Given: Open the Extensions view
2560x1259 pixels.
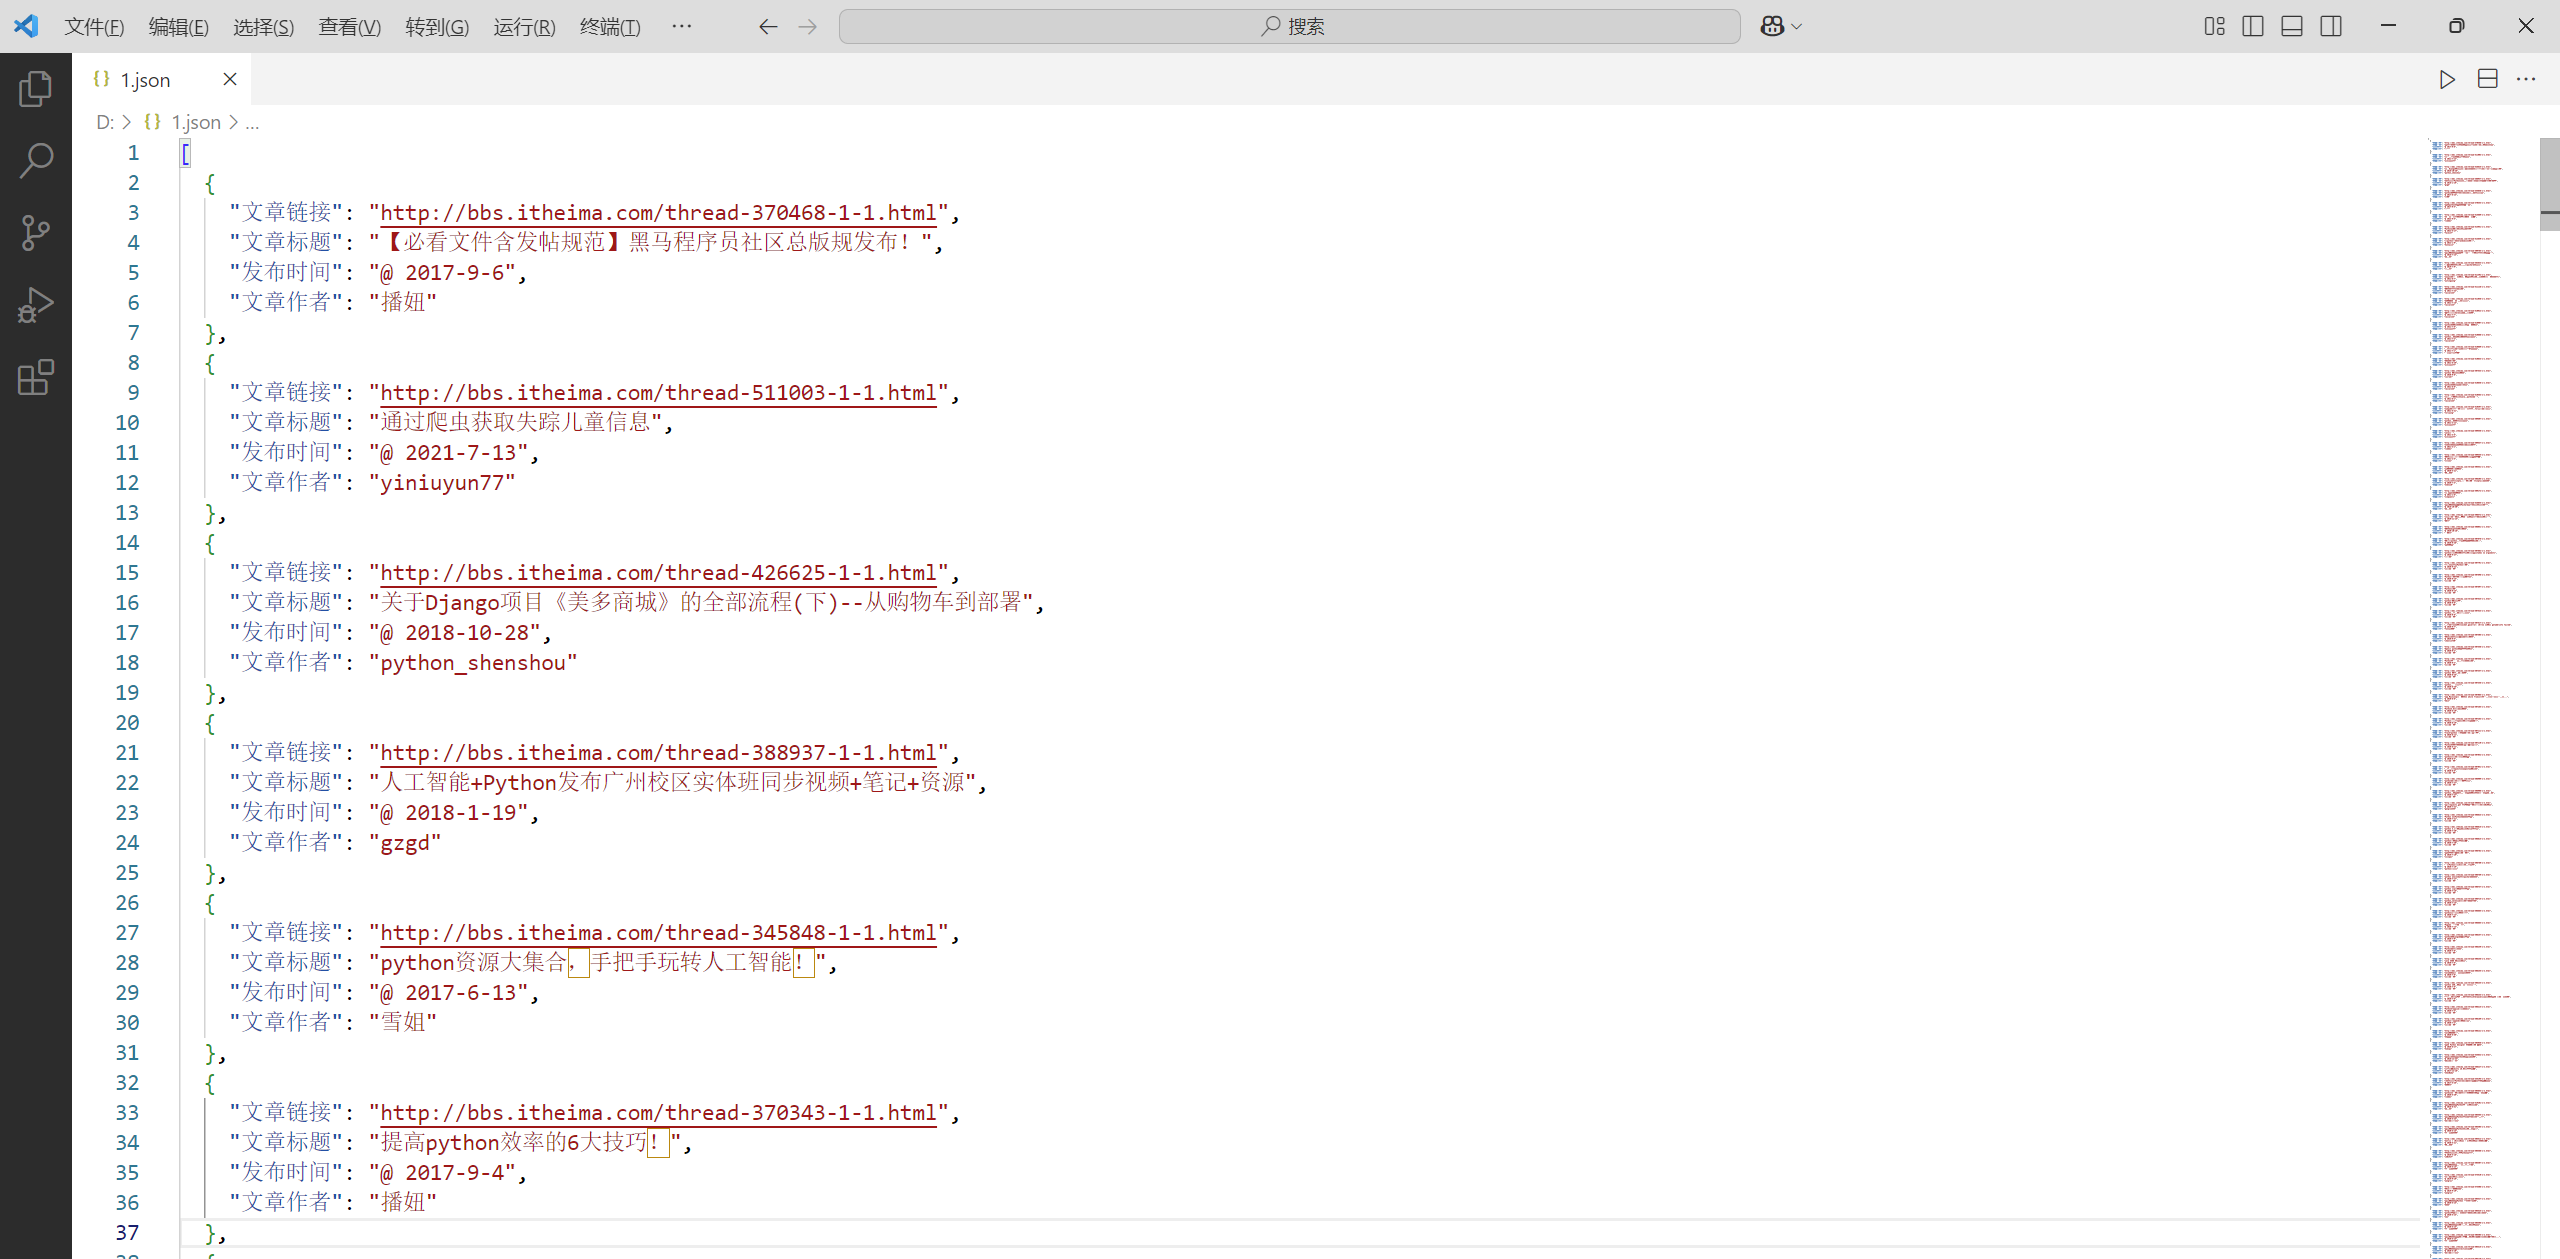Looking at the screenshot, I should tap(35, 377).
